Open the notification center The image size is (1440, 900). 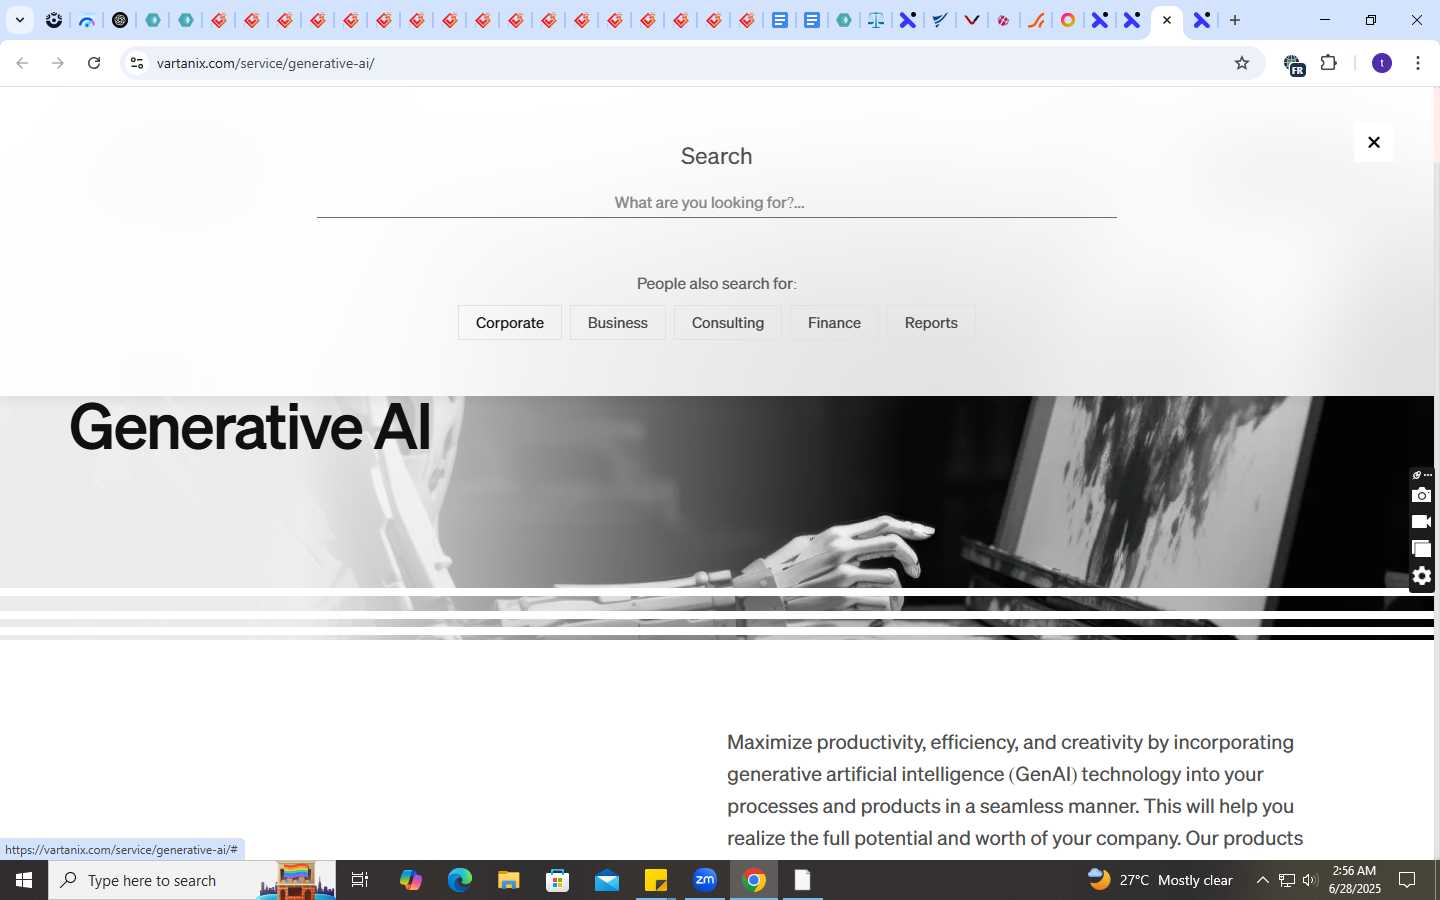point(1407,880)
